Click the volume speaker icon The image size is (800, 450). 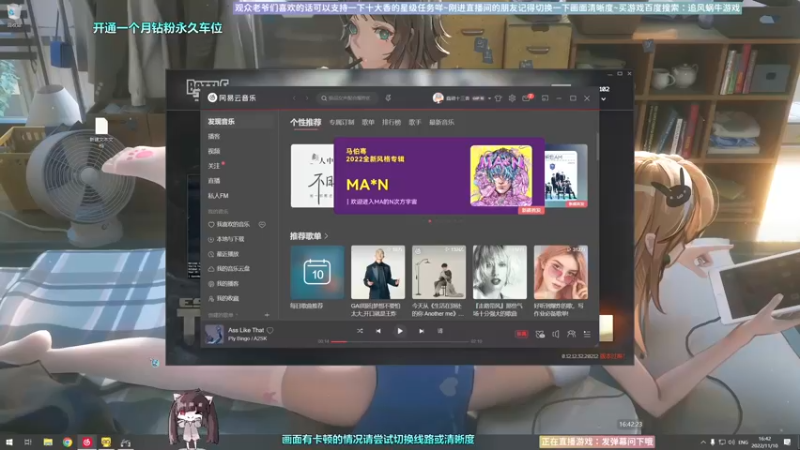556,334
